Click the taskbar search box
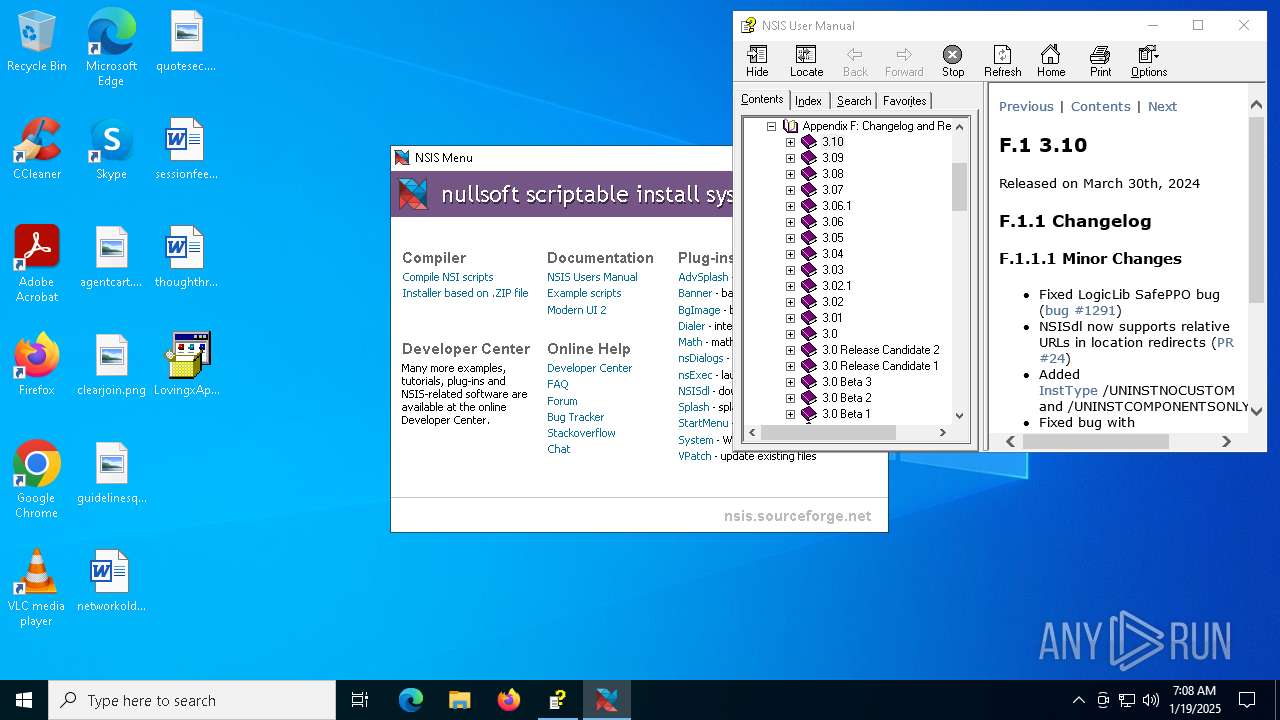This screenshot has height=720, width=1280. [x=192, y=700]
